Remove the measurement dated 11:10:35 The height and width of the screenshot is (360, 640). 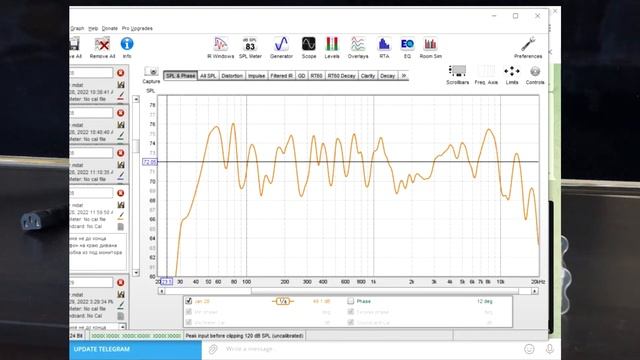click(x=120, y=153)
